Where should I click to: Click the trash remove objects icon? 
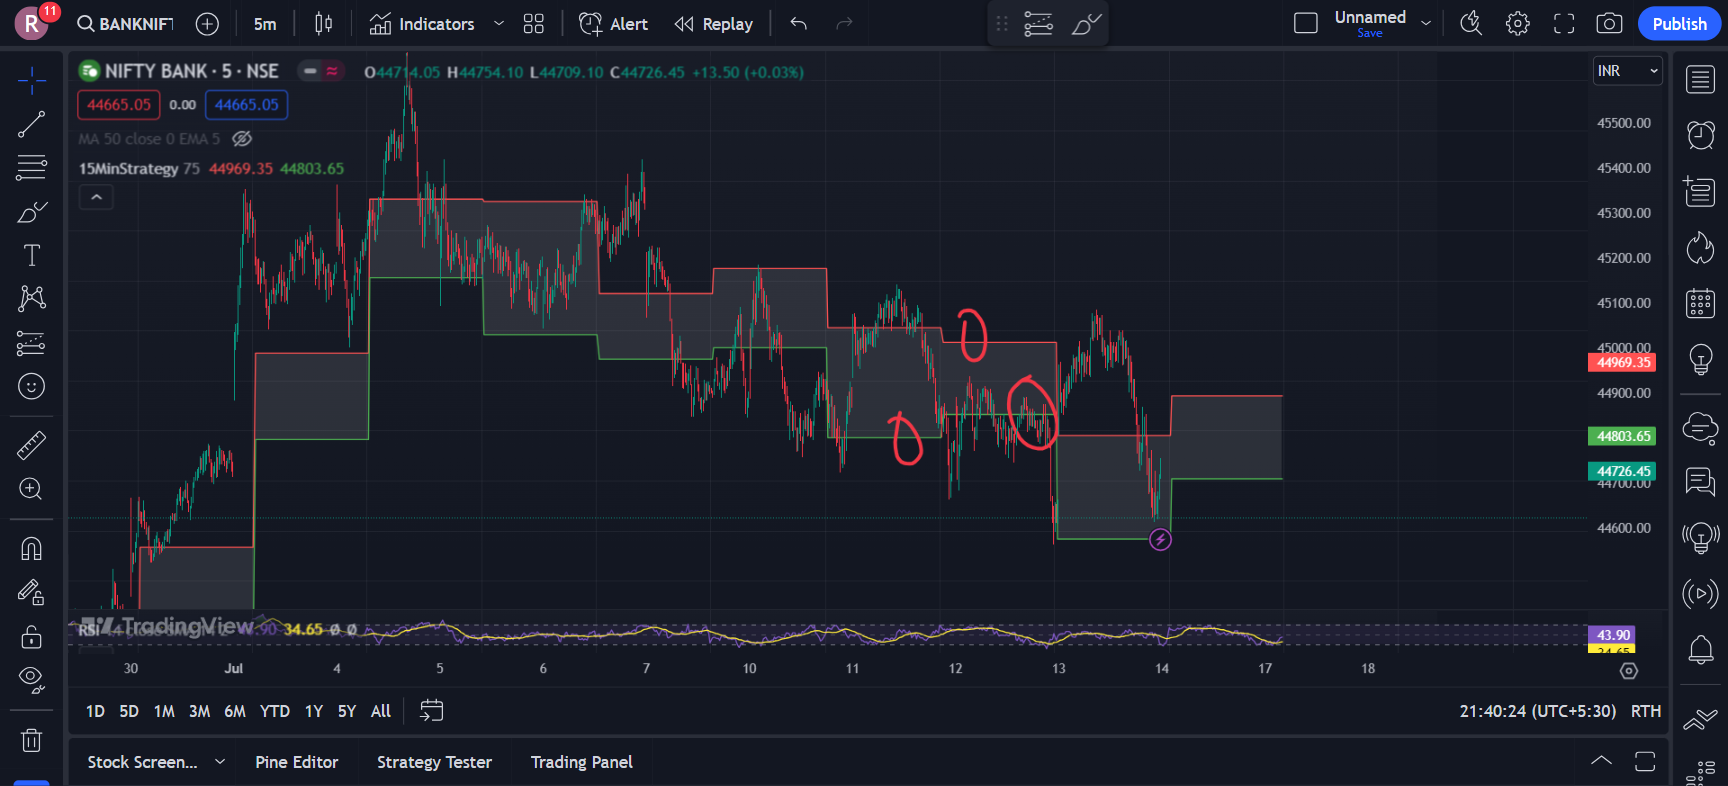(x=31, y=740)
